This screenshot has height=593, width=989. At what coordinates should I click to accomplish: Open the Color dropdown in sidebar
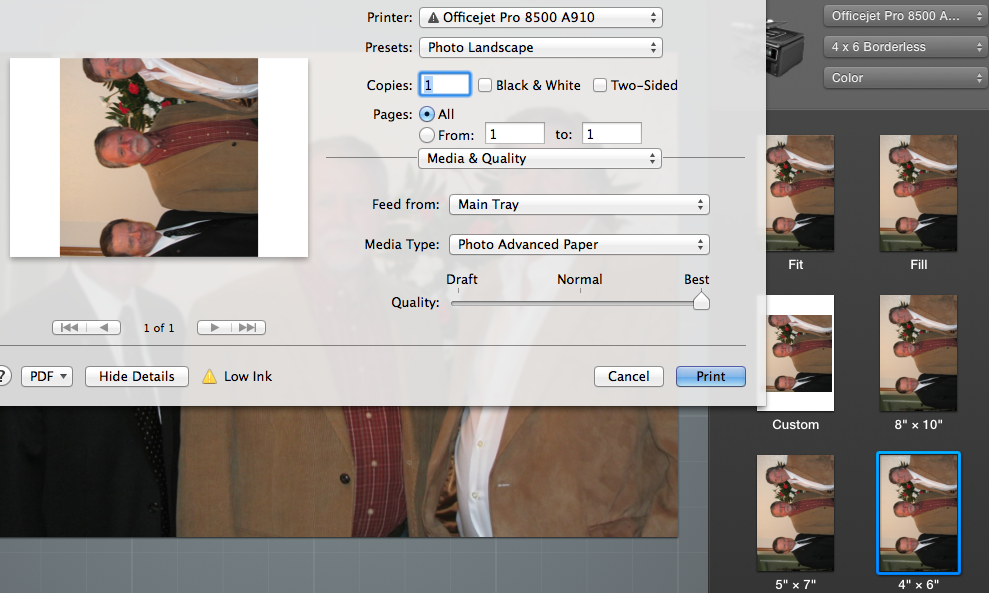tap(905, 78)
